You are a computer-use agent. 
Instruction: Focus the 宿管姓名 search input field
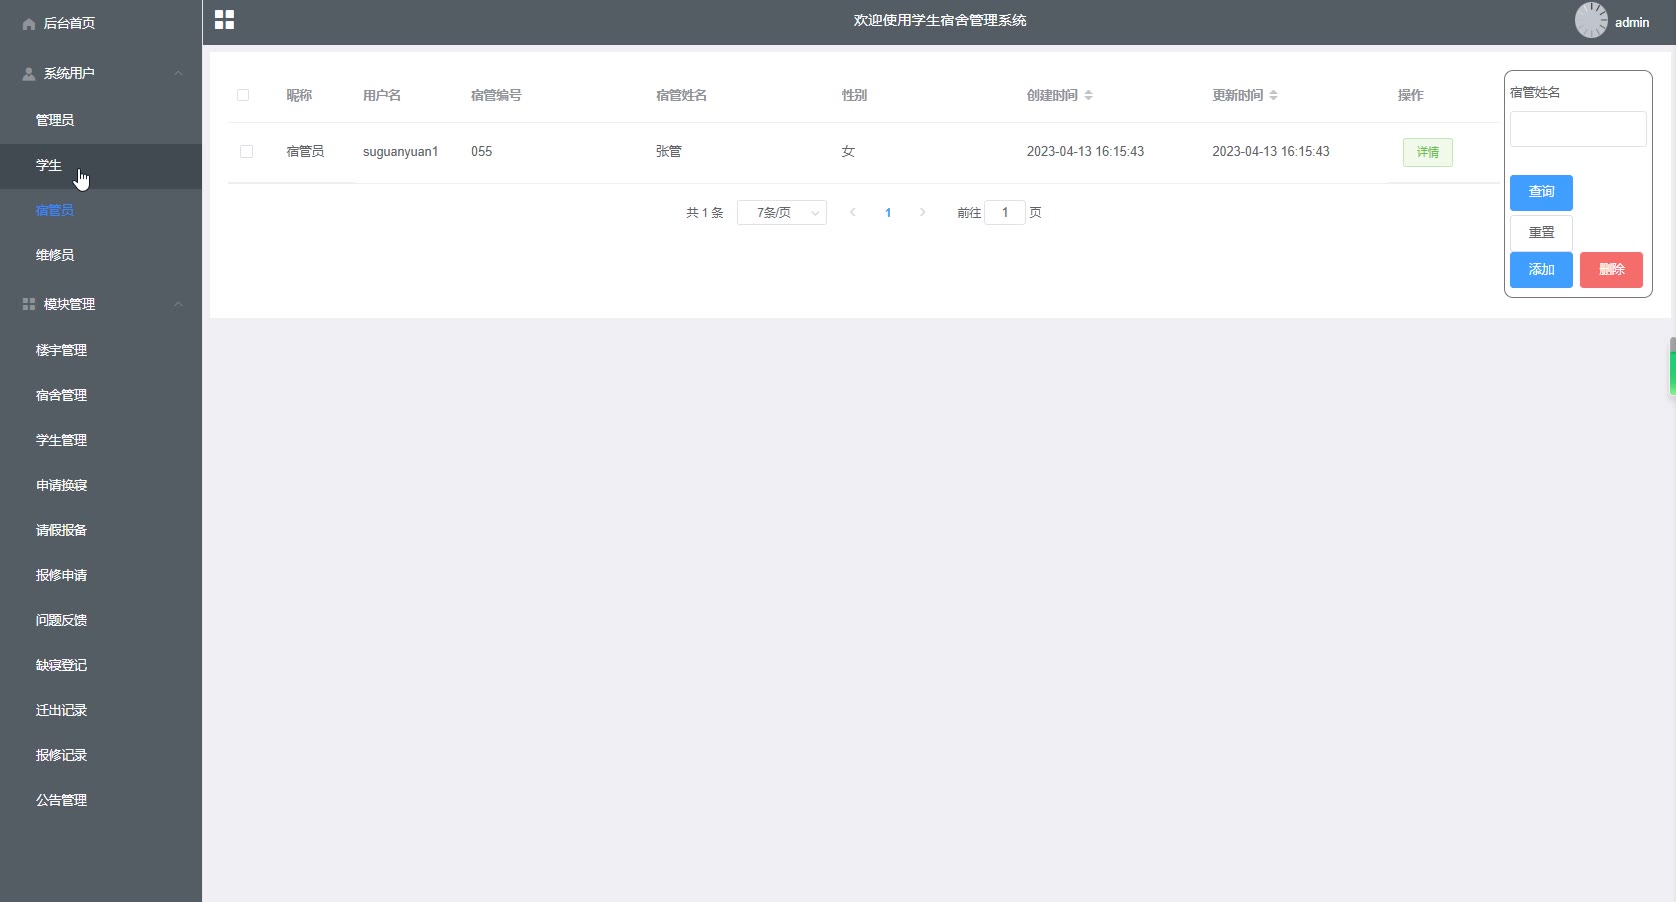point(1578,129)
